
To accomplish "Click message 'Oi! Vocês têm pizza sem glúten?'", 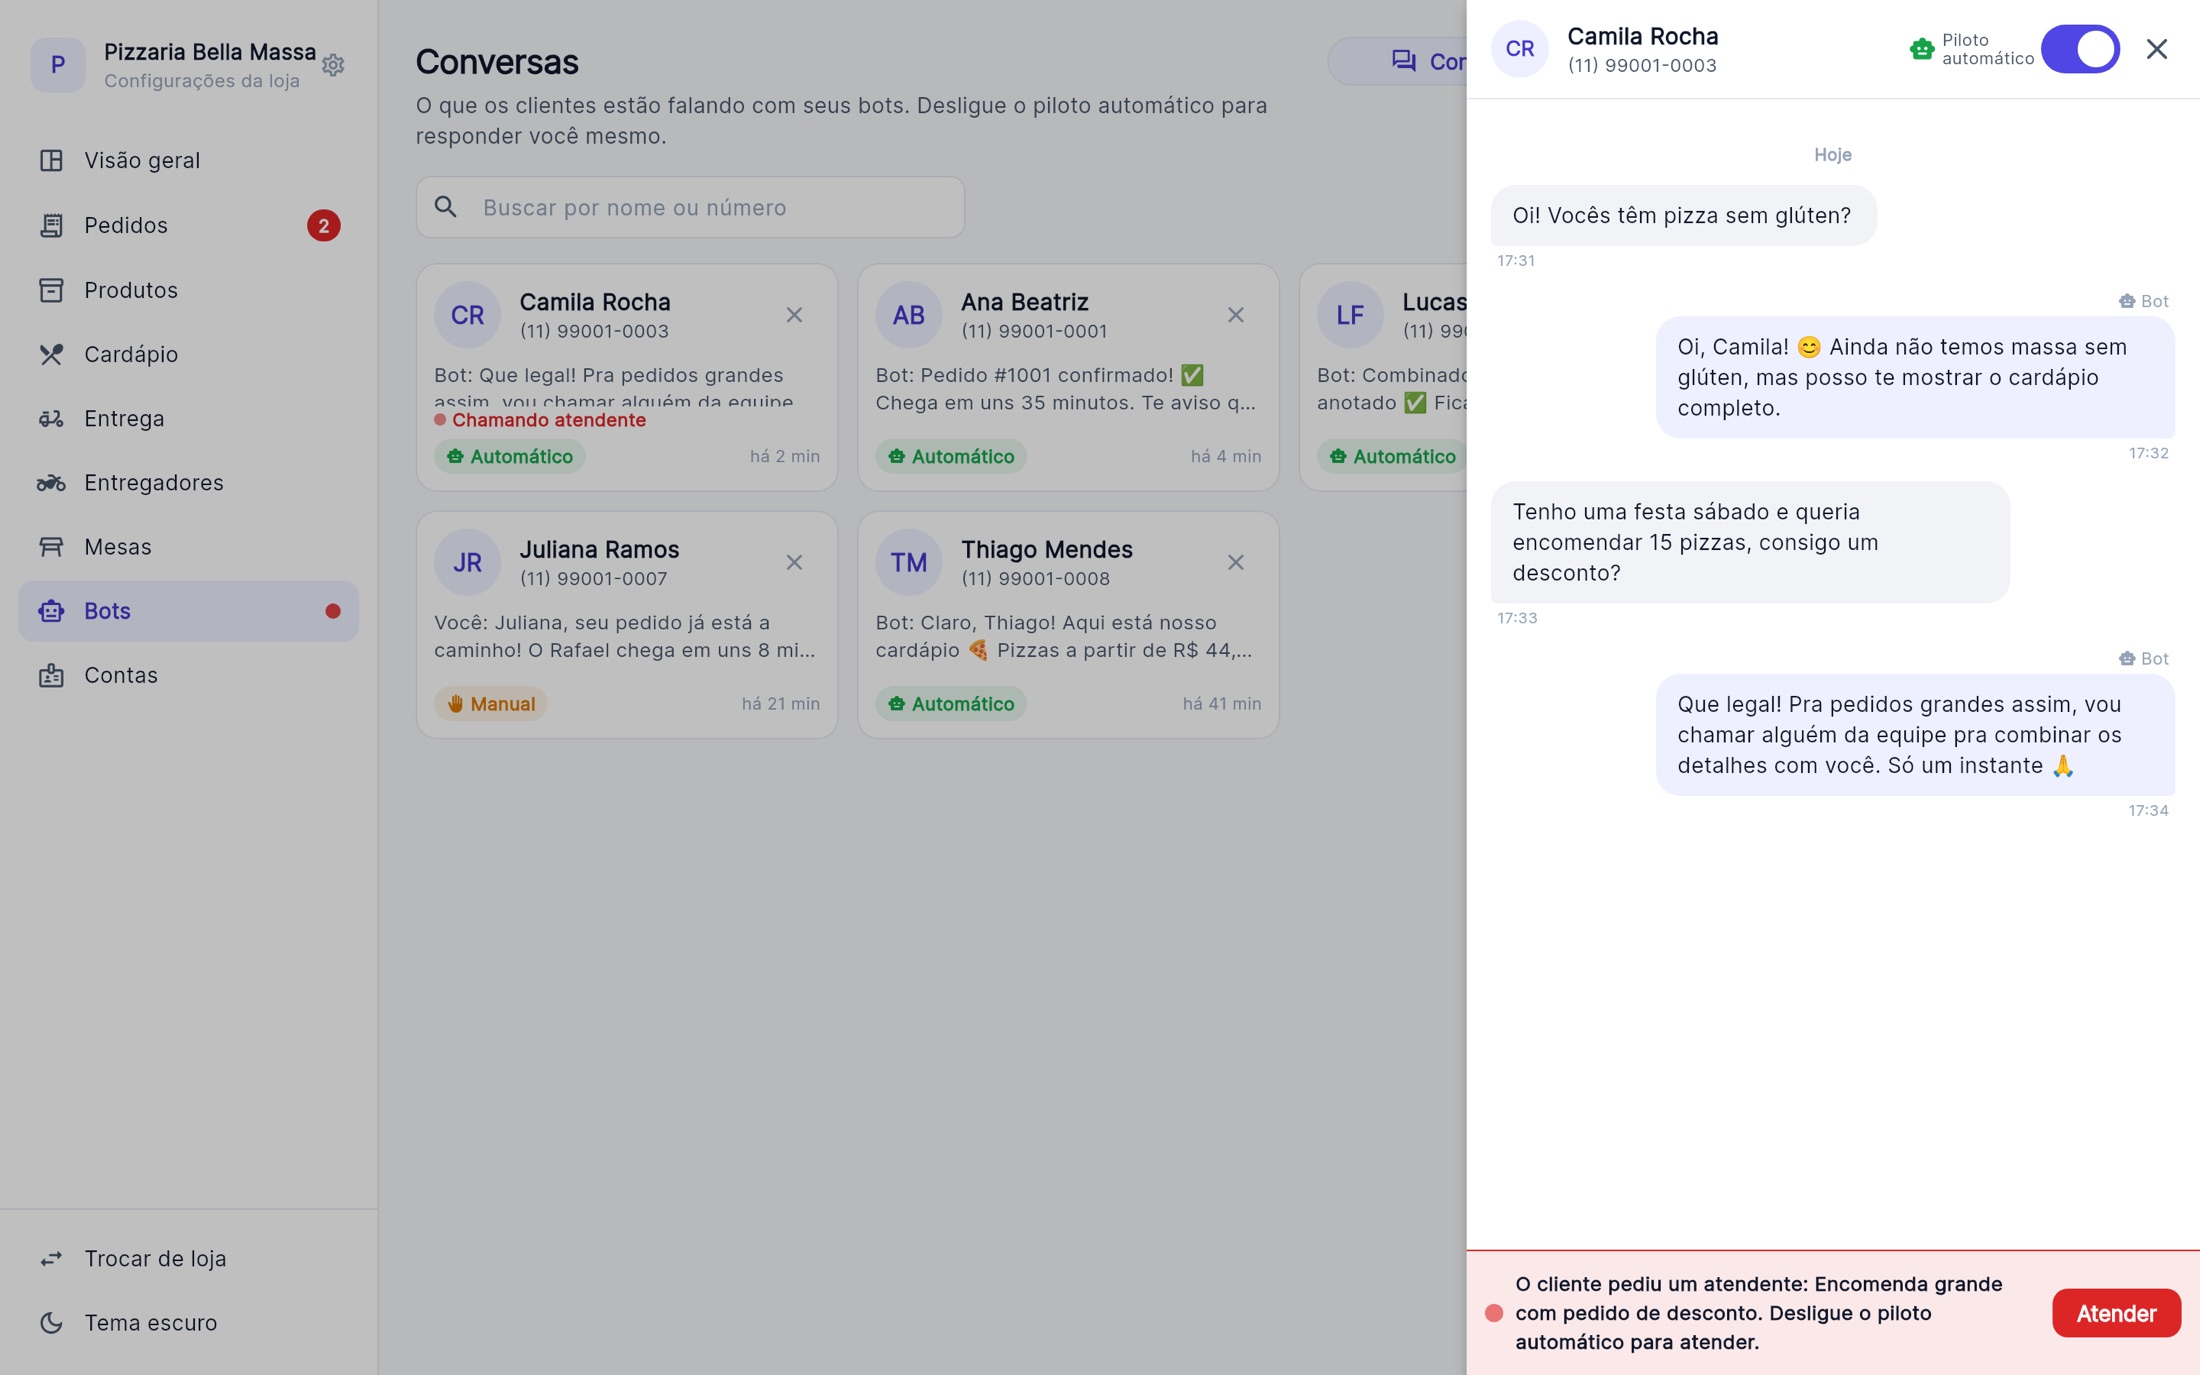I will pos(1684,215).
